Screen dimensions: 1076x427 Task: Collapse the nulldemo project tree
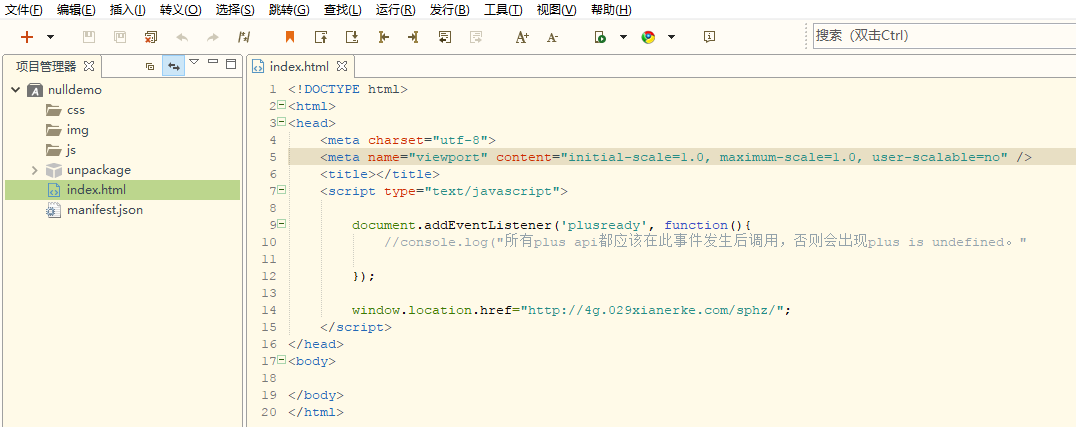[x=15, y=90]
